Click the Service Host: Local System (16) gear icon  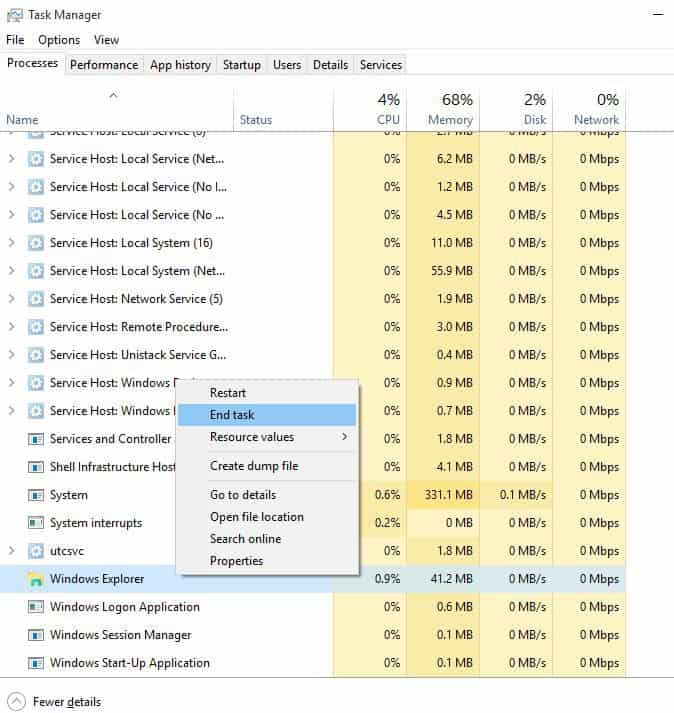pyautogui.click(x=35, y=243)
